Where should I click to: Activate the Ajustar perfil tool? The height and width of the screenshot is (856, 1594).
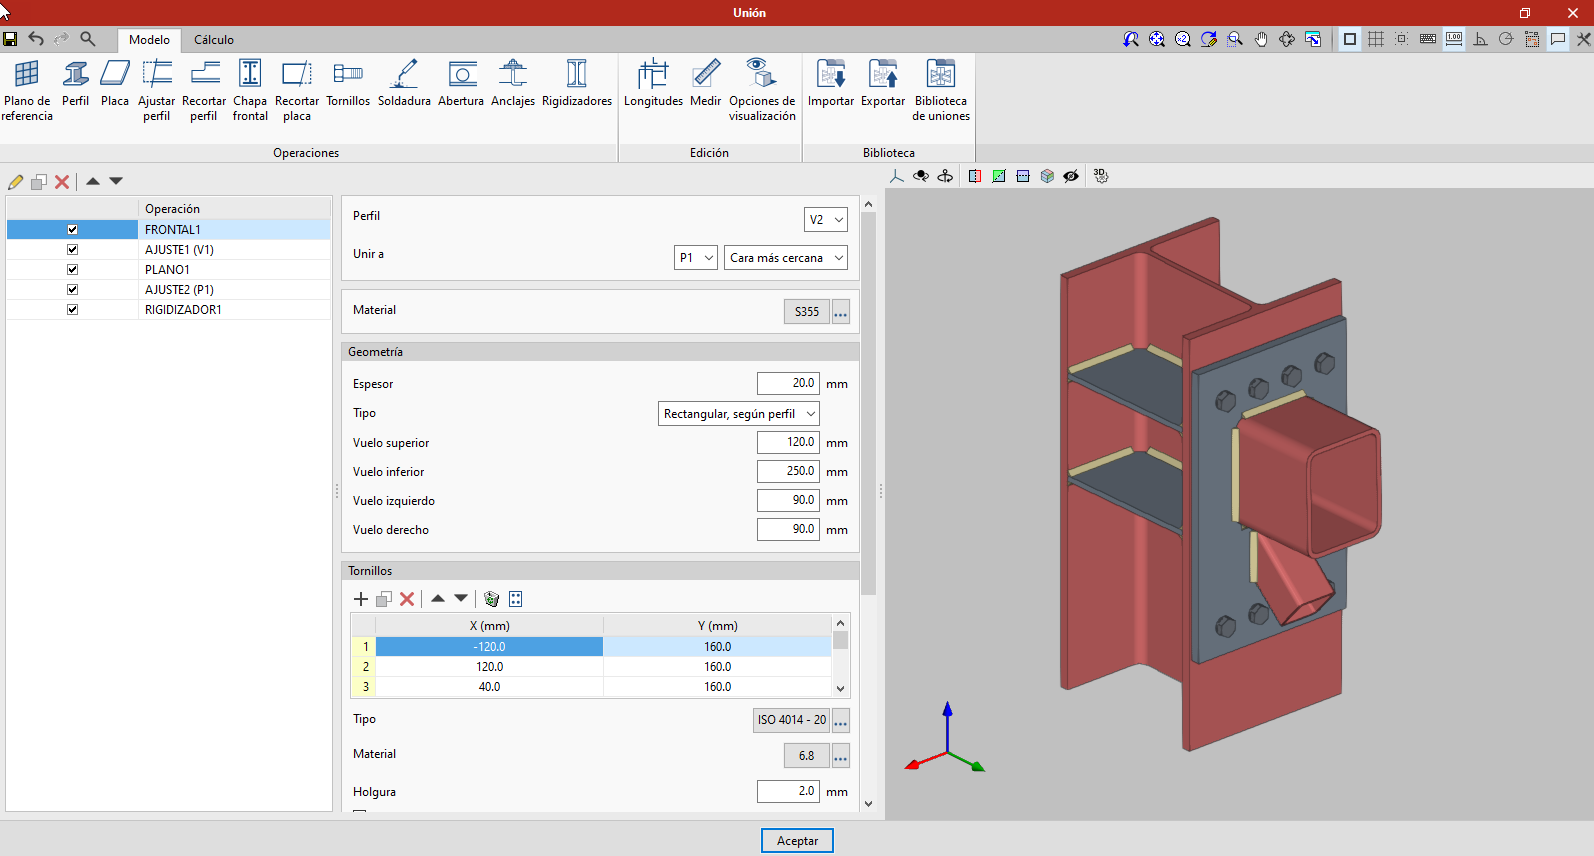click(156, 90)
